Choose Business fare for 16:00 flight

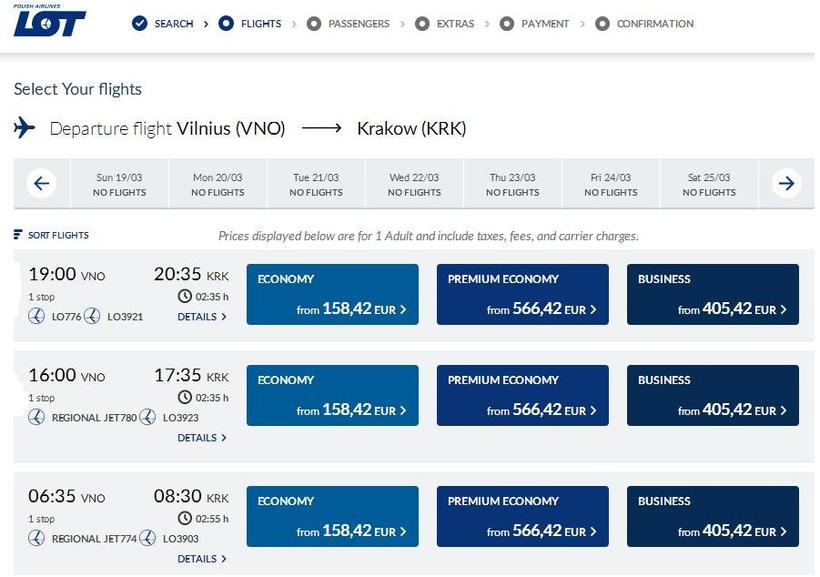[x=712, y=396]
